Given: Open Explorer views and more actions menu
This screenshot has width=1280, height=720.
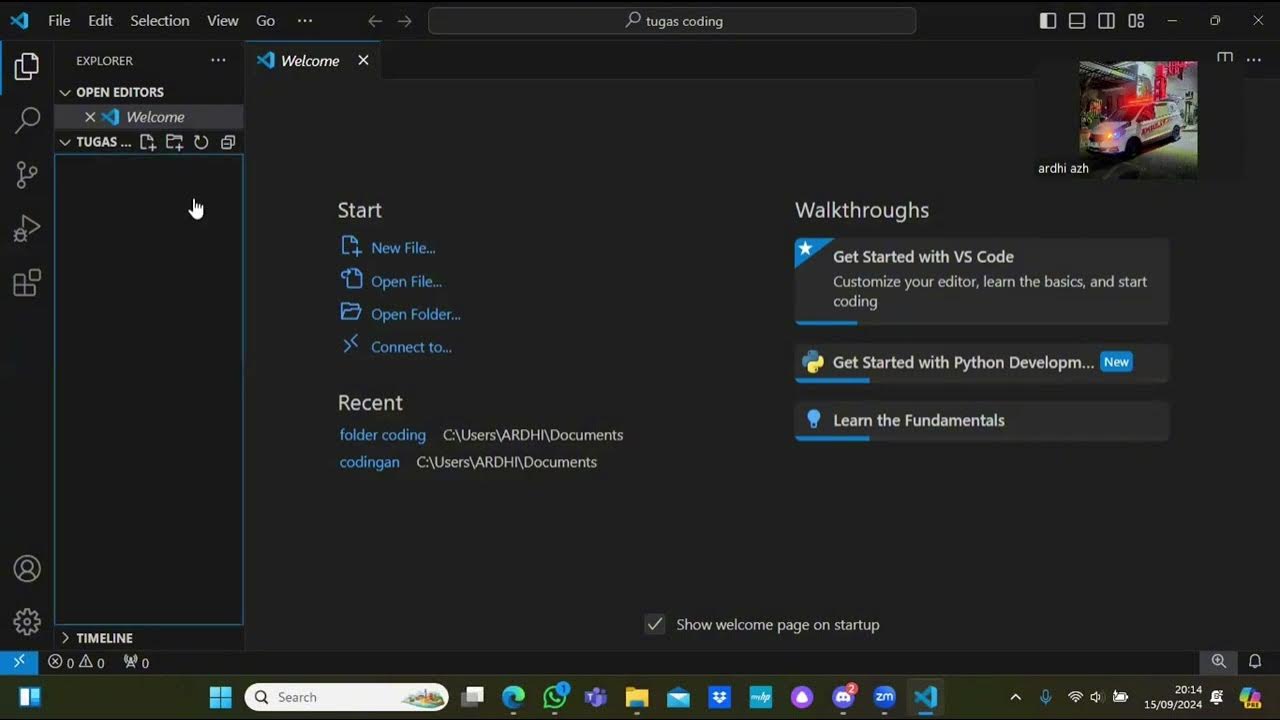Looking at the screenshot, I should (x=218, y=60).
